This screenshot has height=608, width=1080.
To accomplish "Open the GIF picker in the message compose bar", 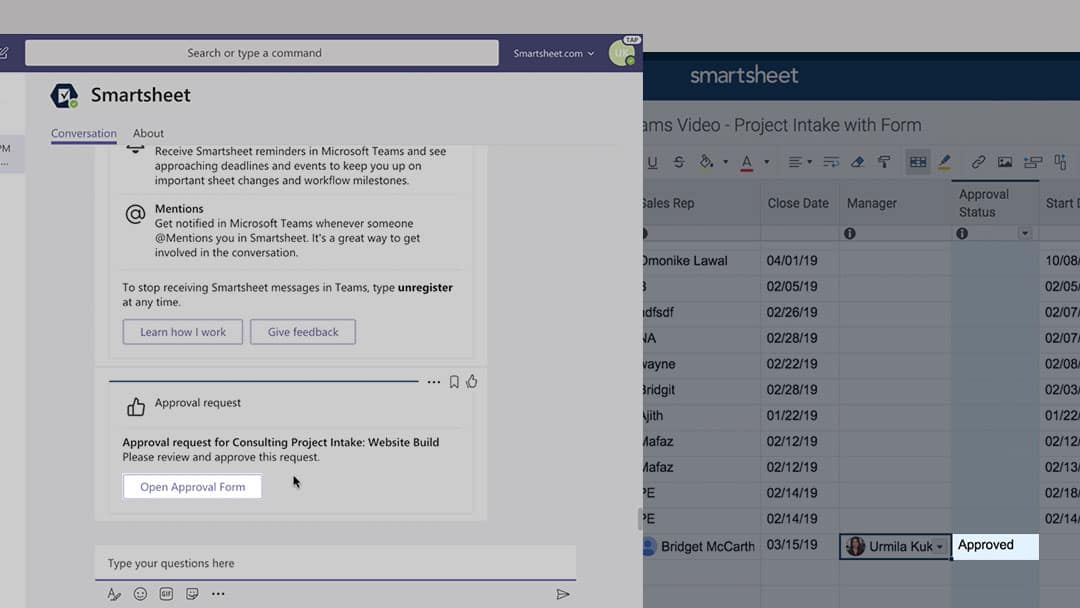I will click(x=166, y=593).
